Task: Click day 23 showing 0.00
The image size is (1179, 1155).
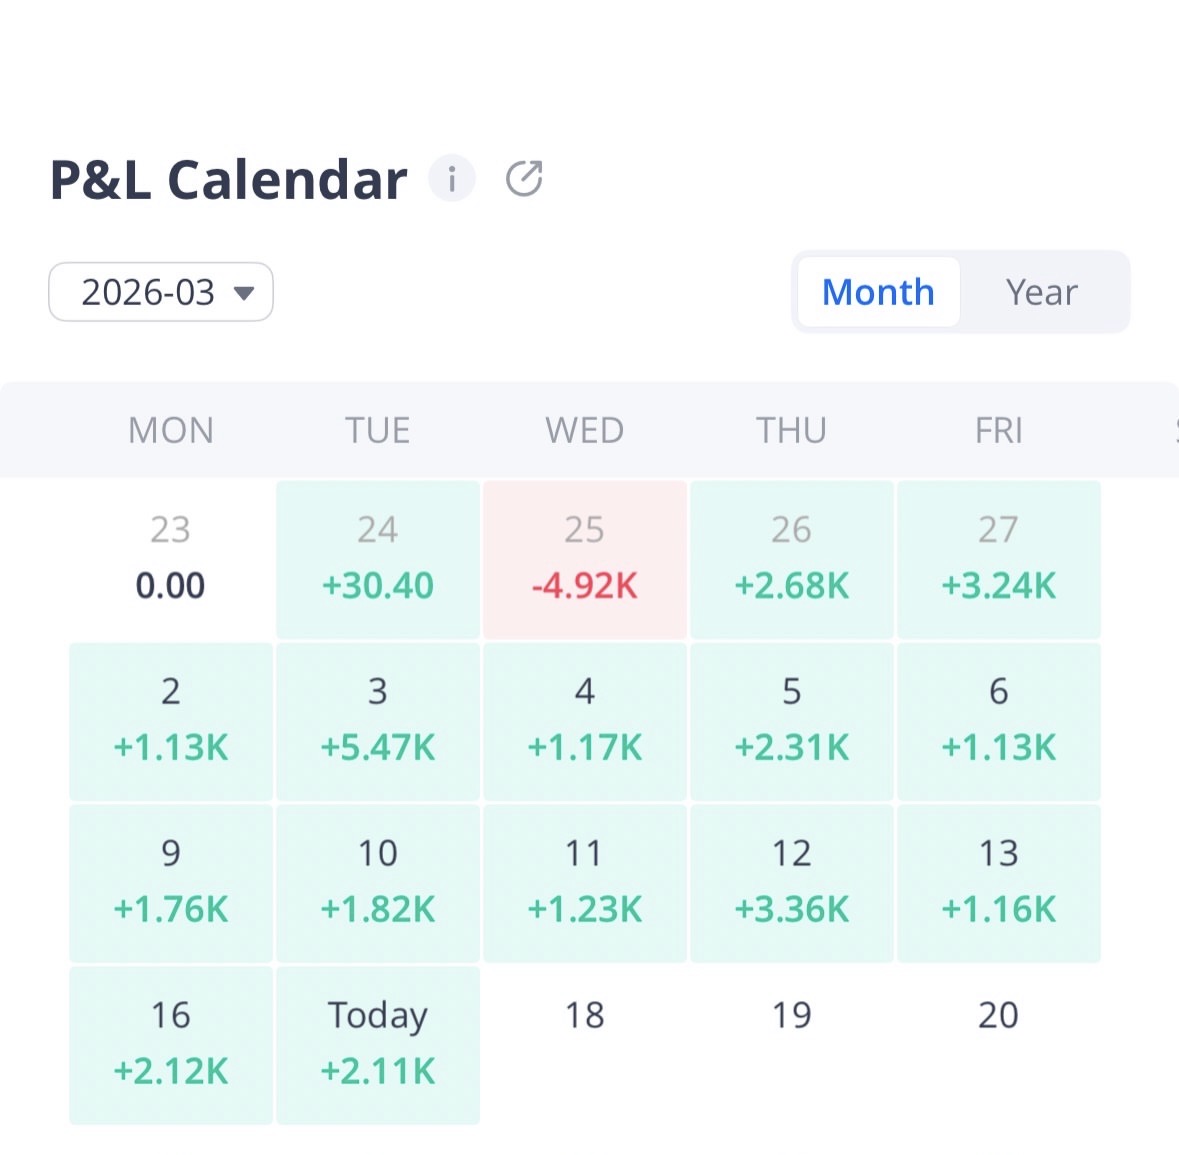Action: tap(171, 559)
